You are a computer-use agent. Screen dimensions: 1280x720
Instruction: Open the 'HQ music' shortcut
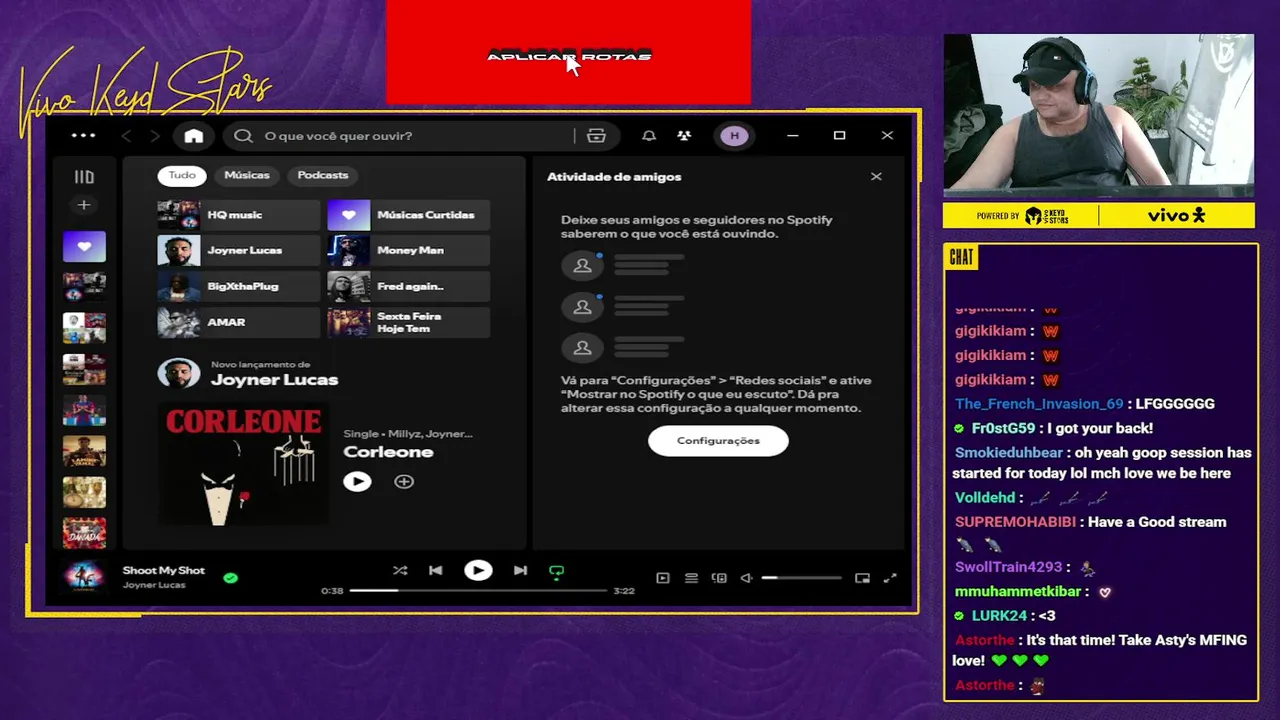pyautogui.click(x=239, y=215)
